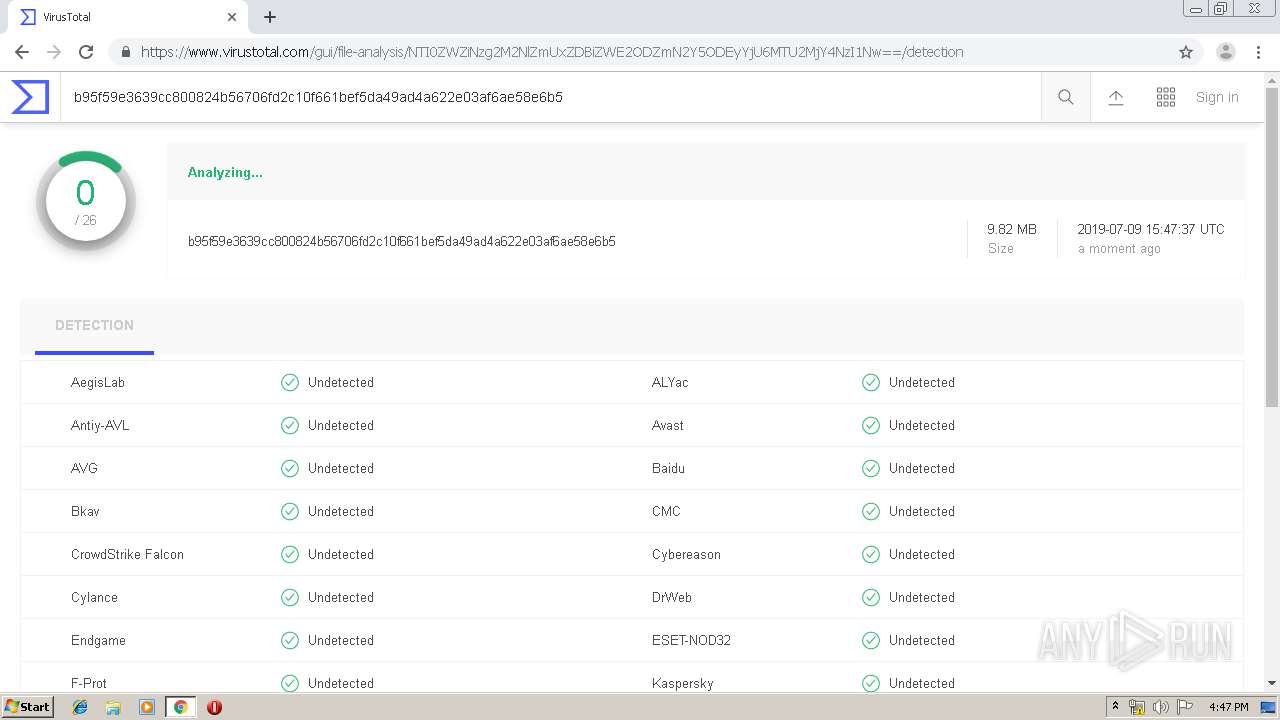Click the green check icon for Bkav
This screenshot has height=720, width=1280.
pyautogui.click(x=290, y=511)
